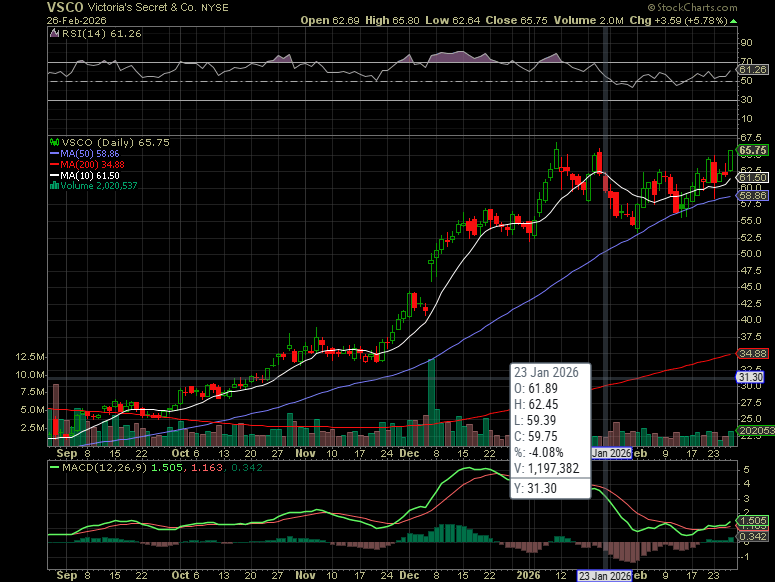Click the volume bars icon in the legend

pyautogui.click(x=54, y=186)
